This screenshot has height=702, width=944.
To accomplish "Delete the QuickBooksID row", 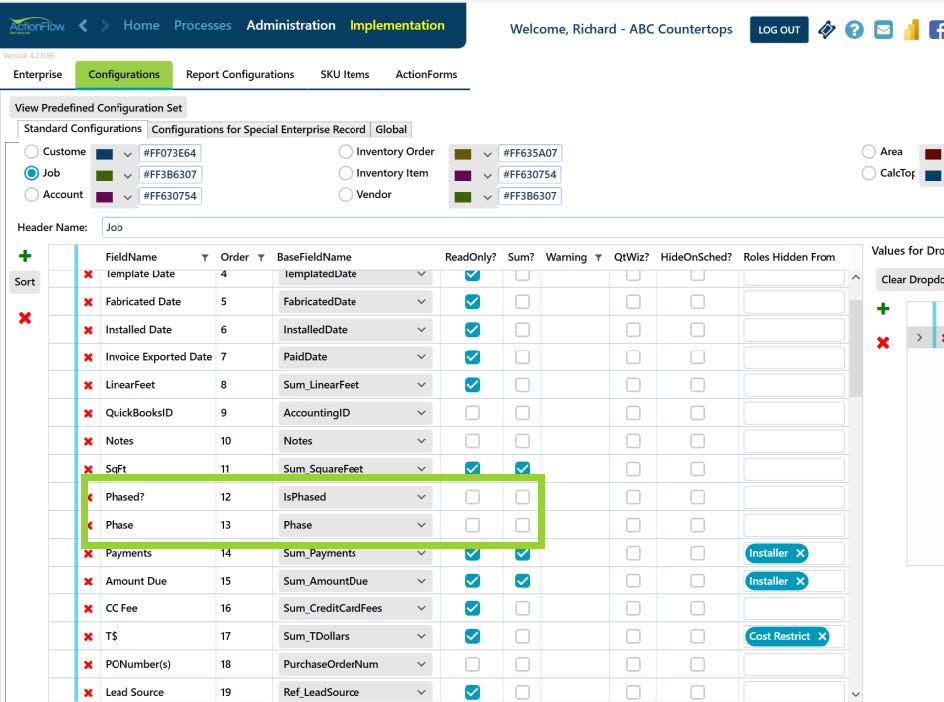I will pos(88,414).
